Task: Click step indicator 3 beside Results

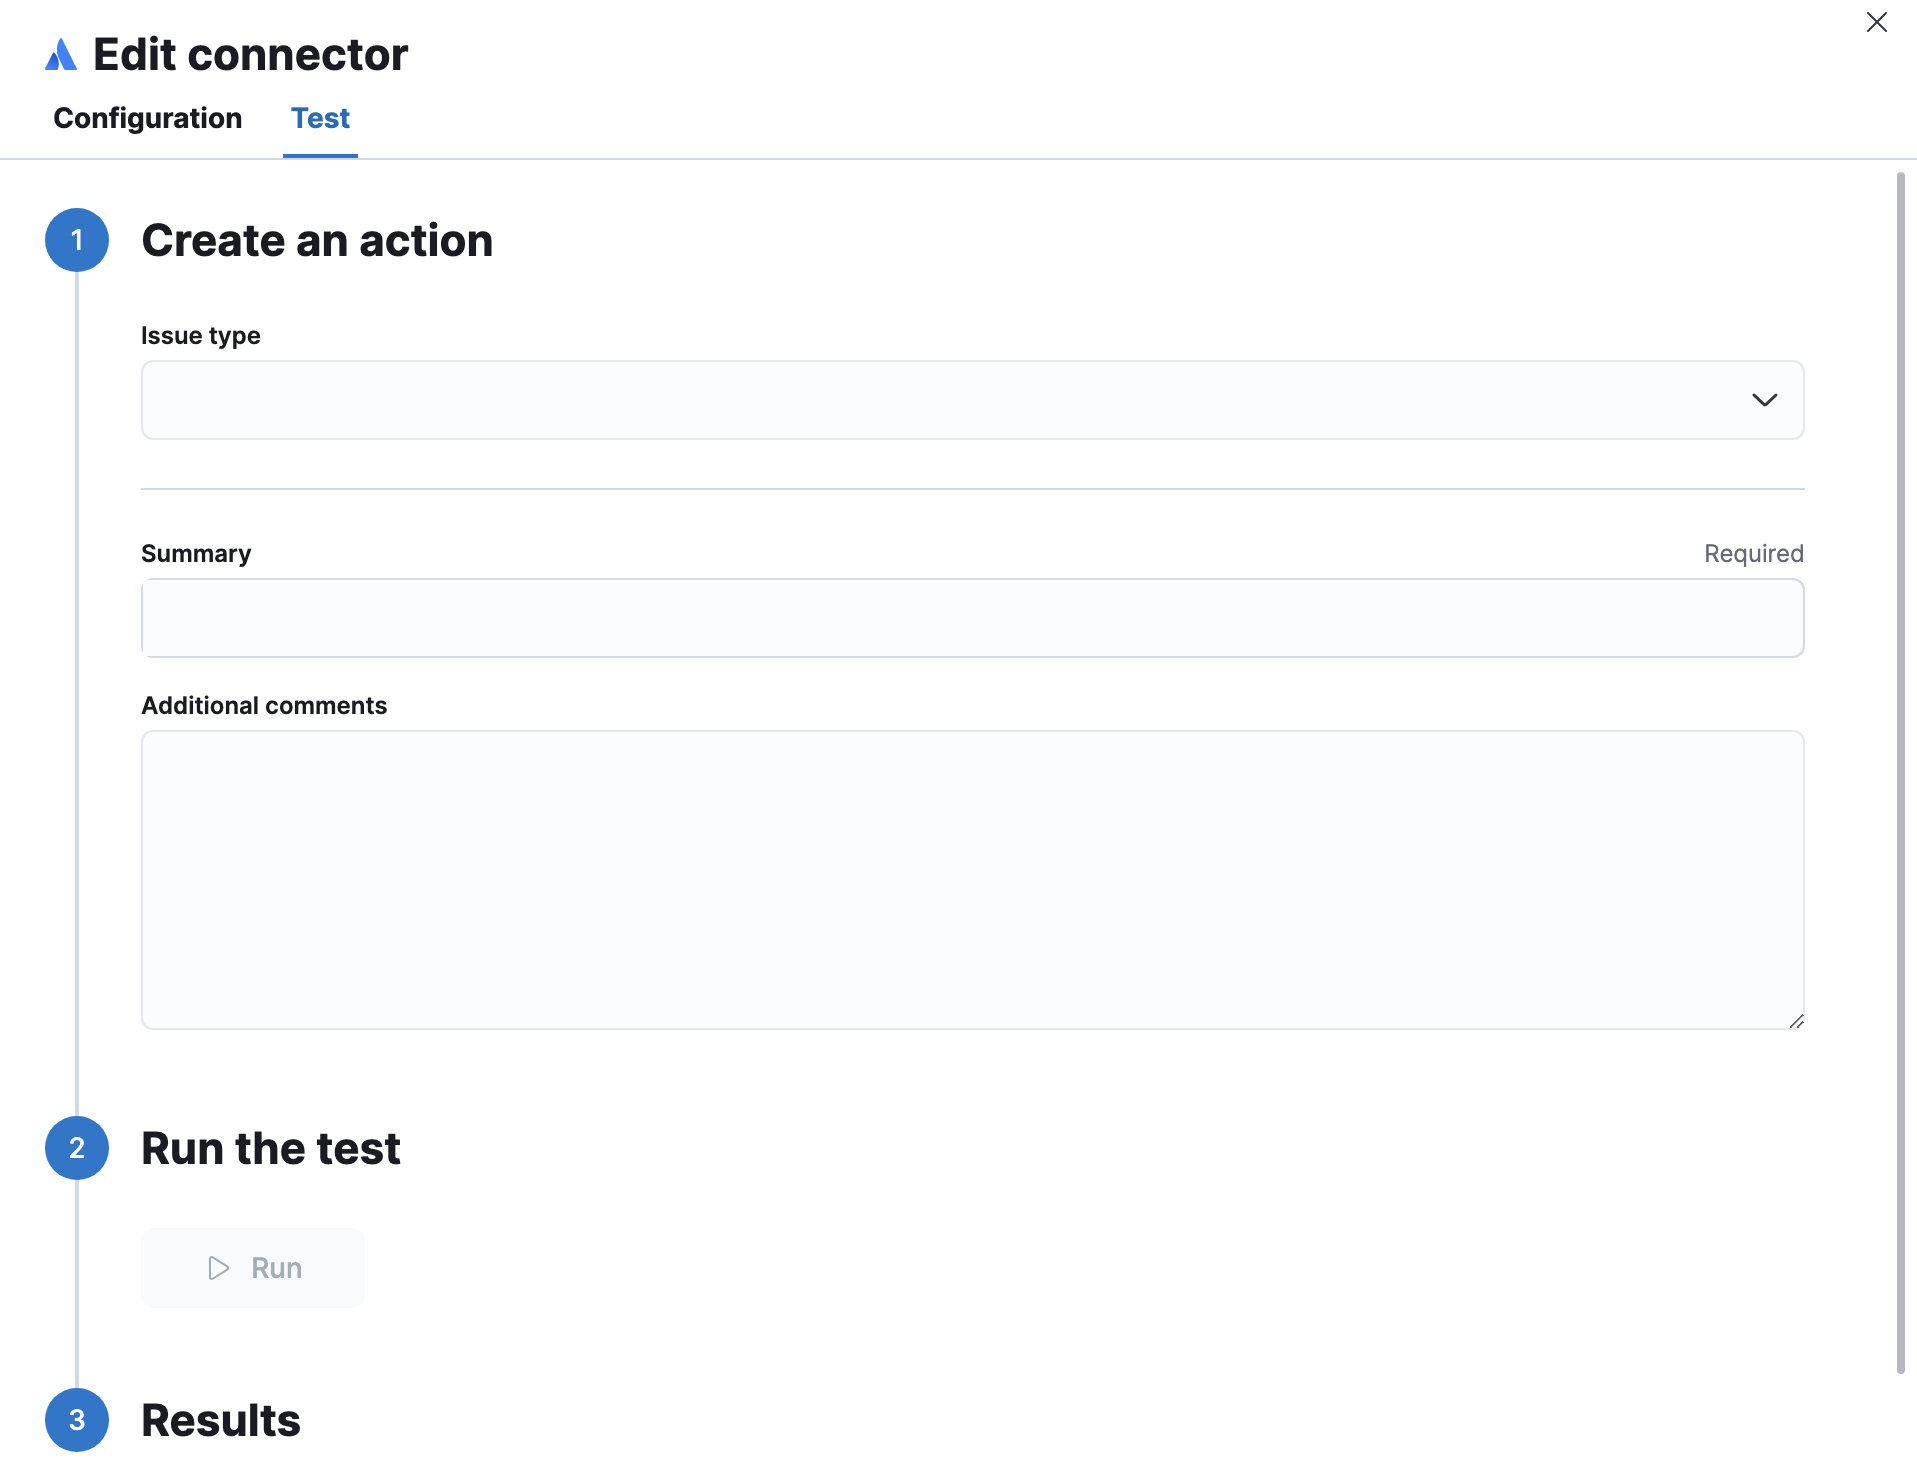Action: tap(76, 1419)
